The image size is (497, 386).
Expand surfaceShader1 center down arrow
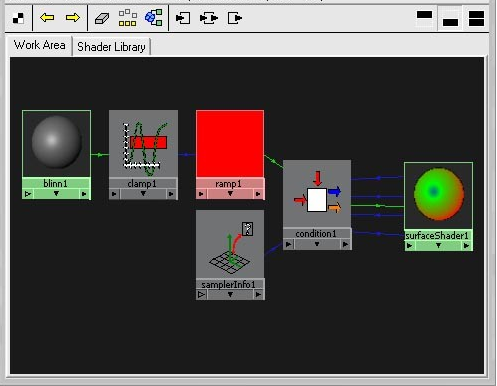438,246
